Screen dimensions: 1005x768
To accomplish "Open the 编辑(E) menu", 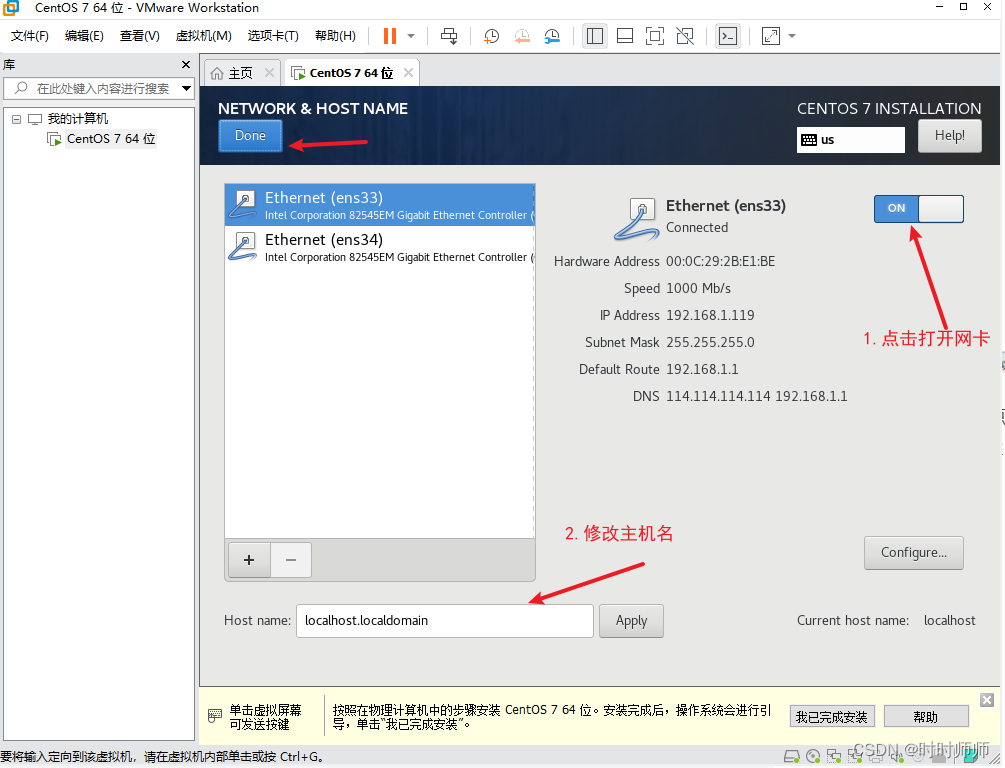I will [84, 36].
